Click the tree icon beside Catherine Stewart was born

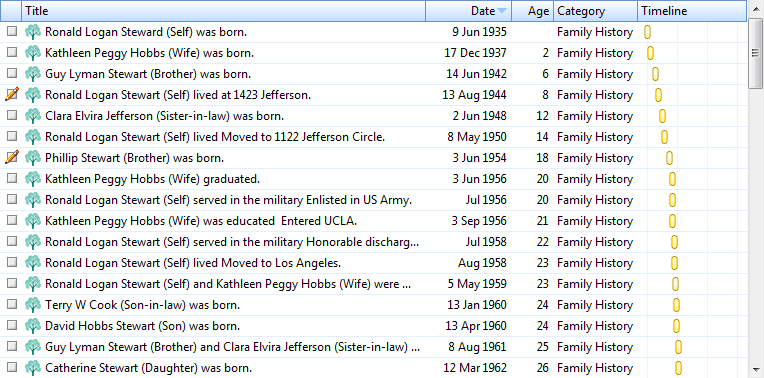pyautogui.click(x=33, y=367)
